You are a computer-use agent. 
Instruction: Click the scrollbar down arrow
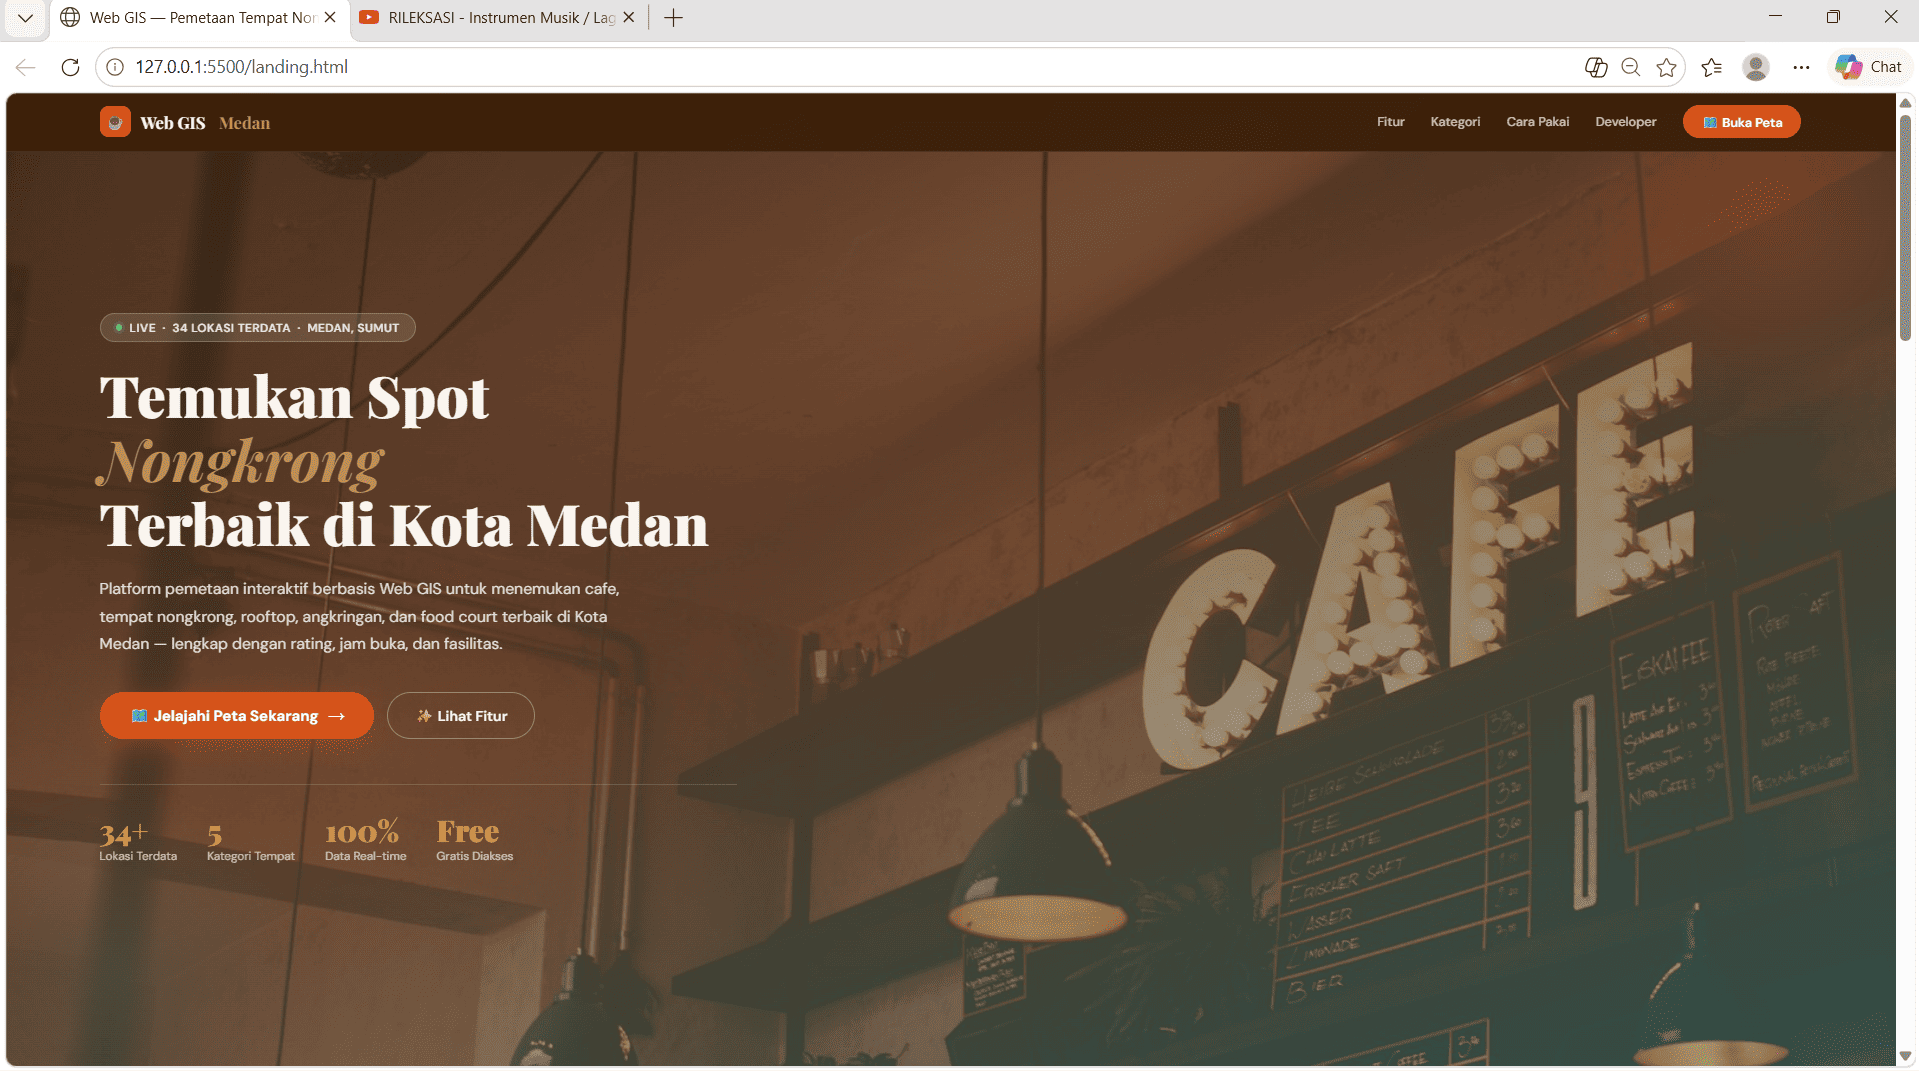pyautogui.click(x=1905, y=1056)
